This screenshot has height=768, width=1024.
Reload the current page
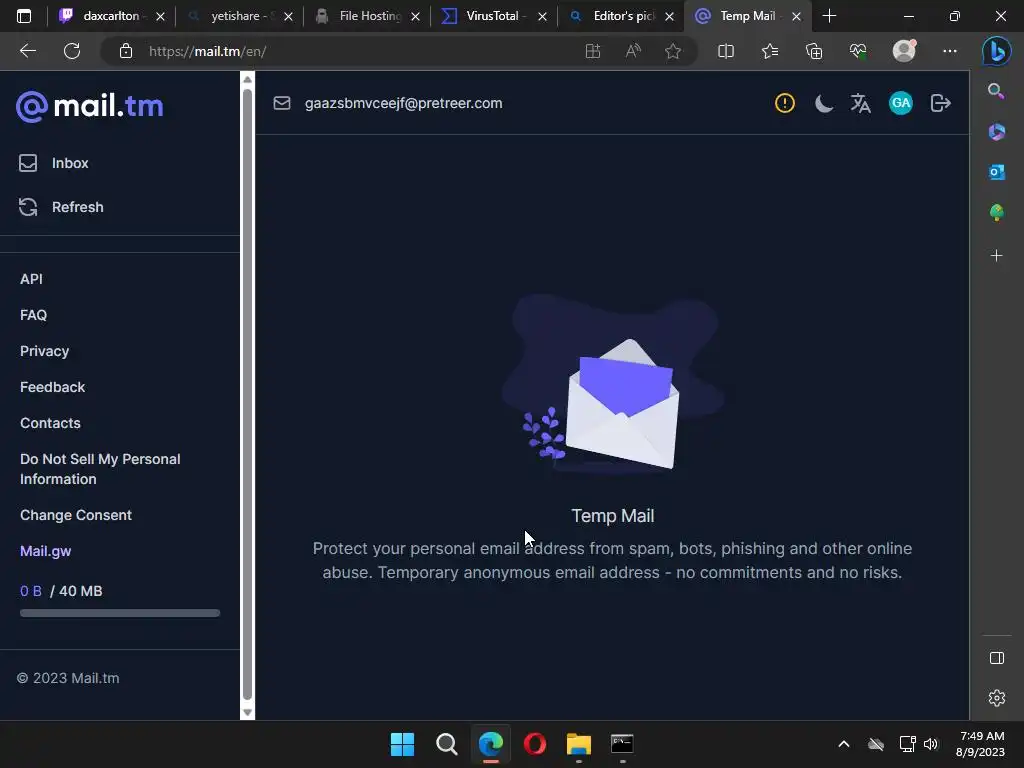[x=72, y=51]
